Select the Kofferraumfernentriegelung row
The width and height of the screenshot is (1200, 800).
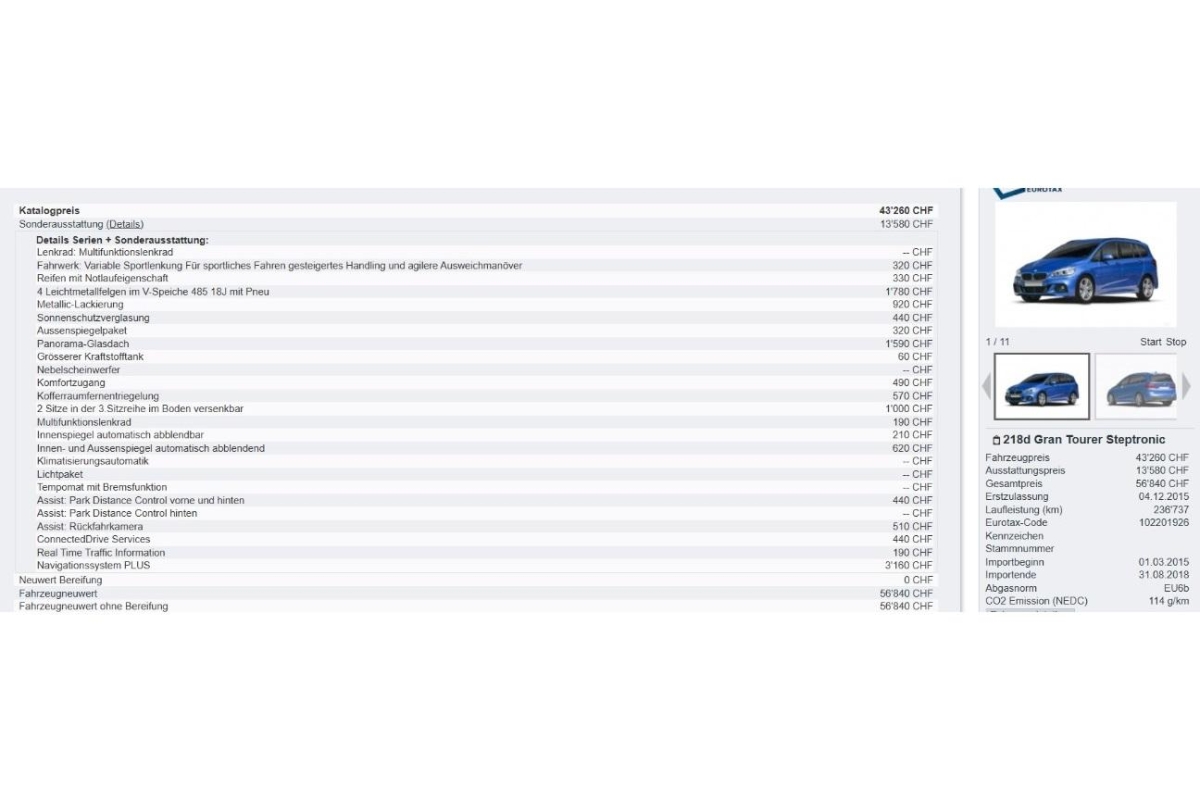click(476, 396)
